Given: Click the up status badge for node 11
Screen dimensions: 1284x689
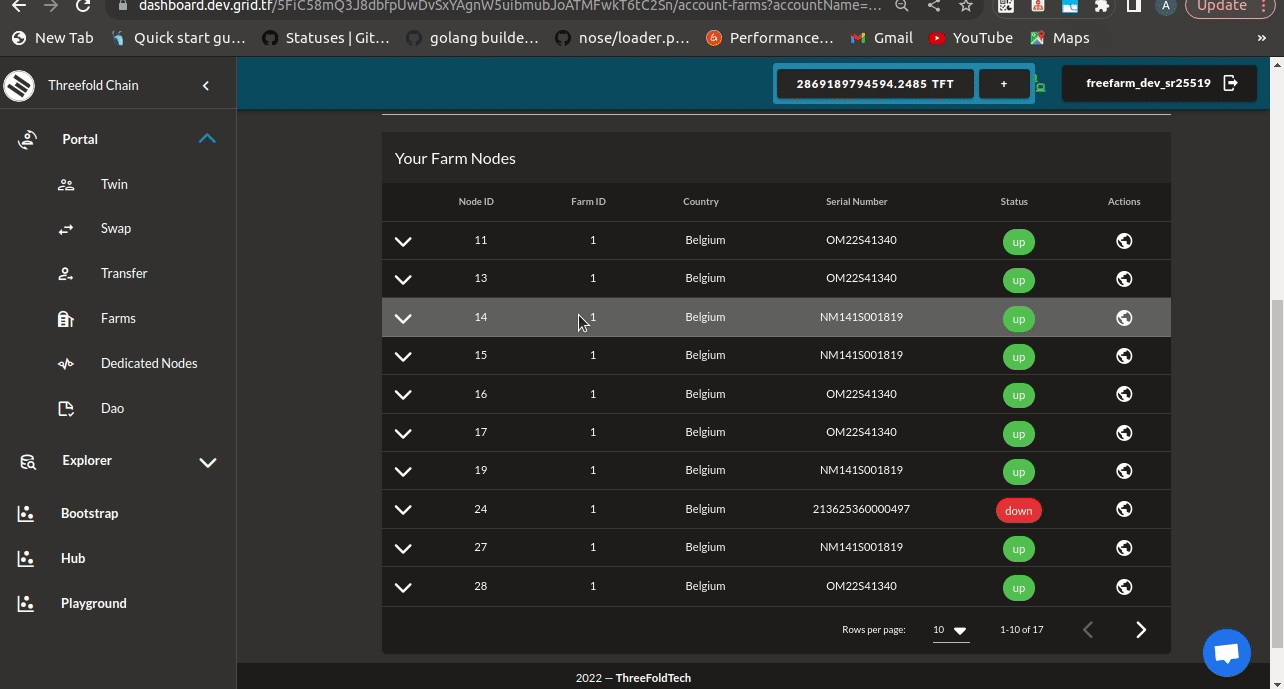Looking at the screenshot, I should (x=1018, y=241).
